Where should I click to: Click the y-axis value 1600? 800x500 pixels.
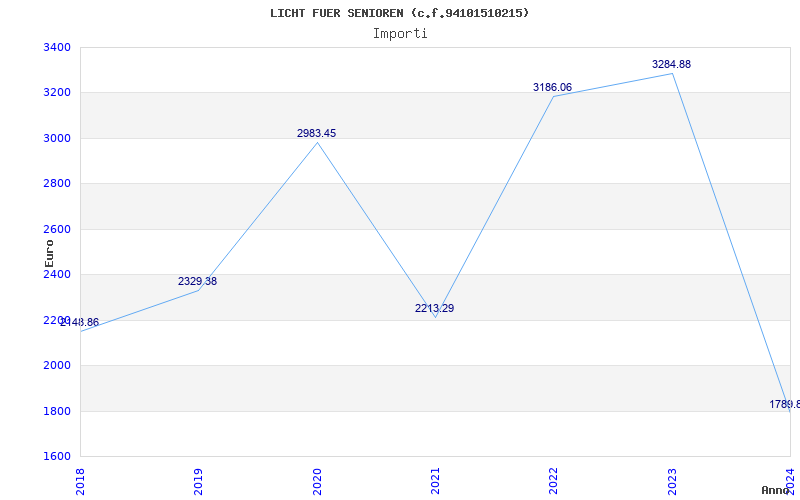pyautogui.click(x=57, y=456)
